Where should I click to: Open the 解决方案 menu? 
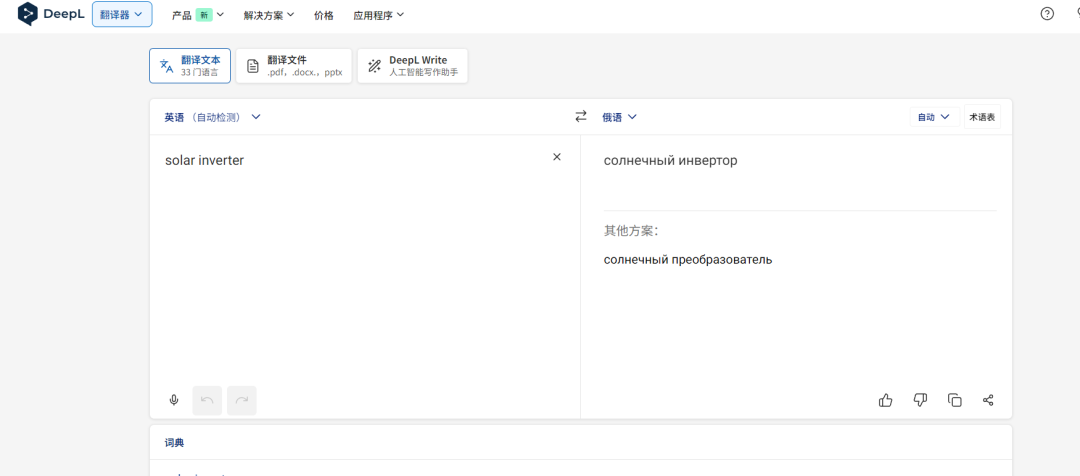tap(269, 15)
